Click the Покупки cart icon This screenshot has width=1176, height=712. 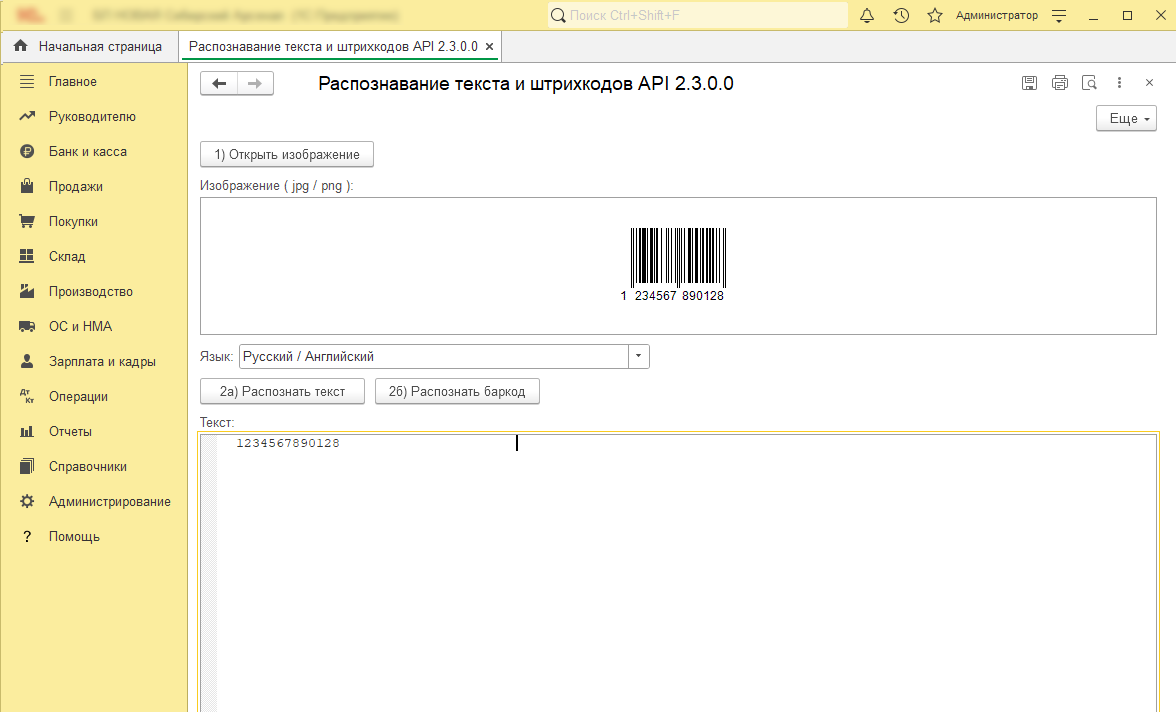pos(27,221)
